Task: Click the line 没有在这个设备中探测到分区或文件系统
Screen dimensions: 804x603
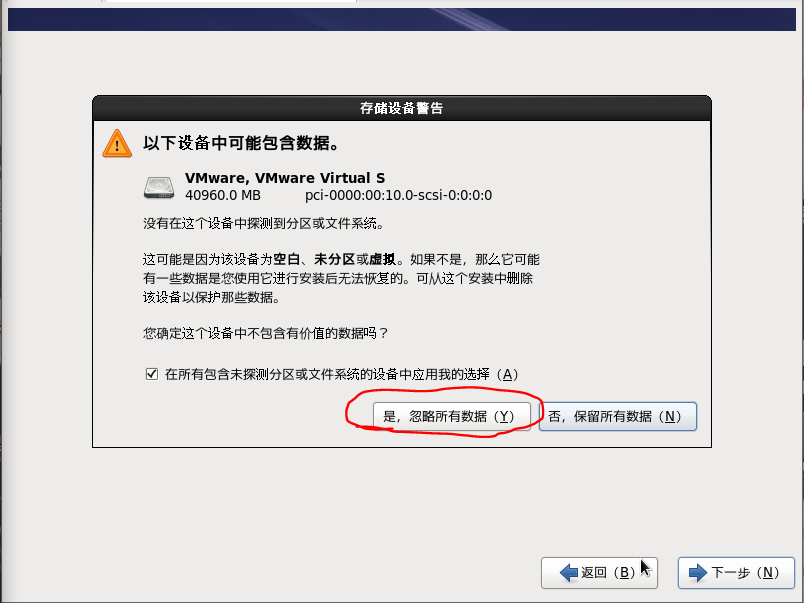Action: [x=264, y=224]
